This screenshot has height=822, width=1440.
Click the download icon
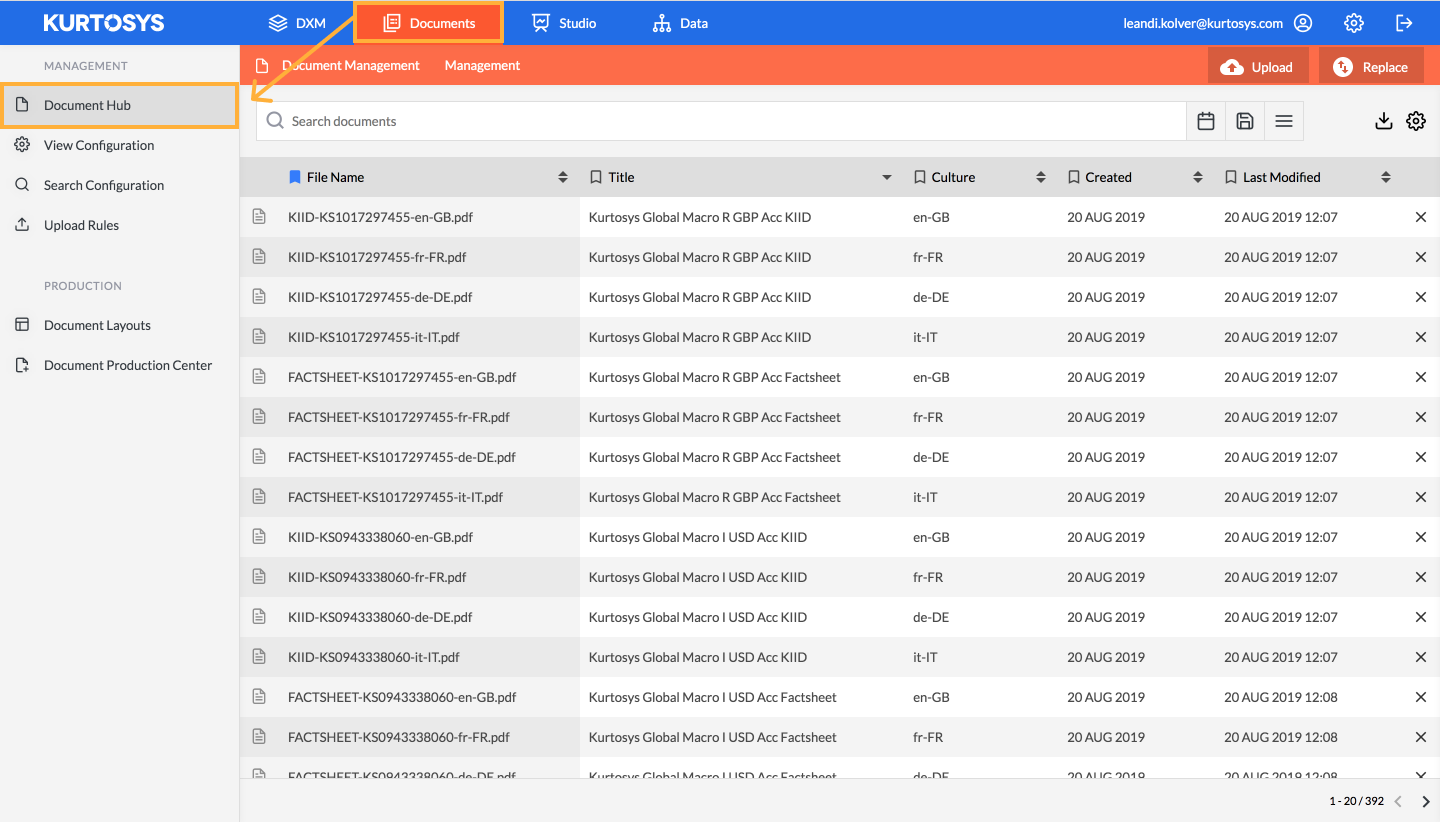click(x=1384, y=121)
